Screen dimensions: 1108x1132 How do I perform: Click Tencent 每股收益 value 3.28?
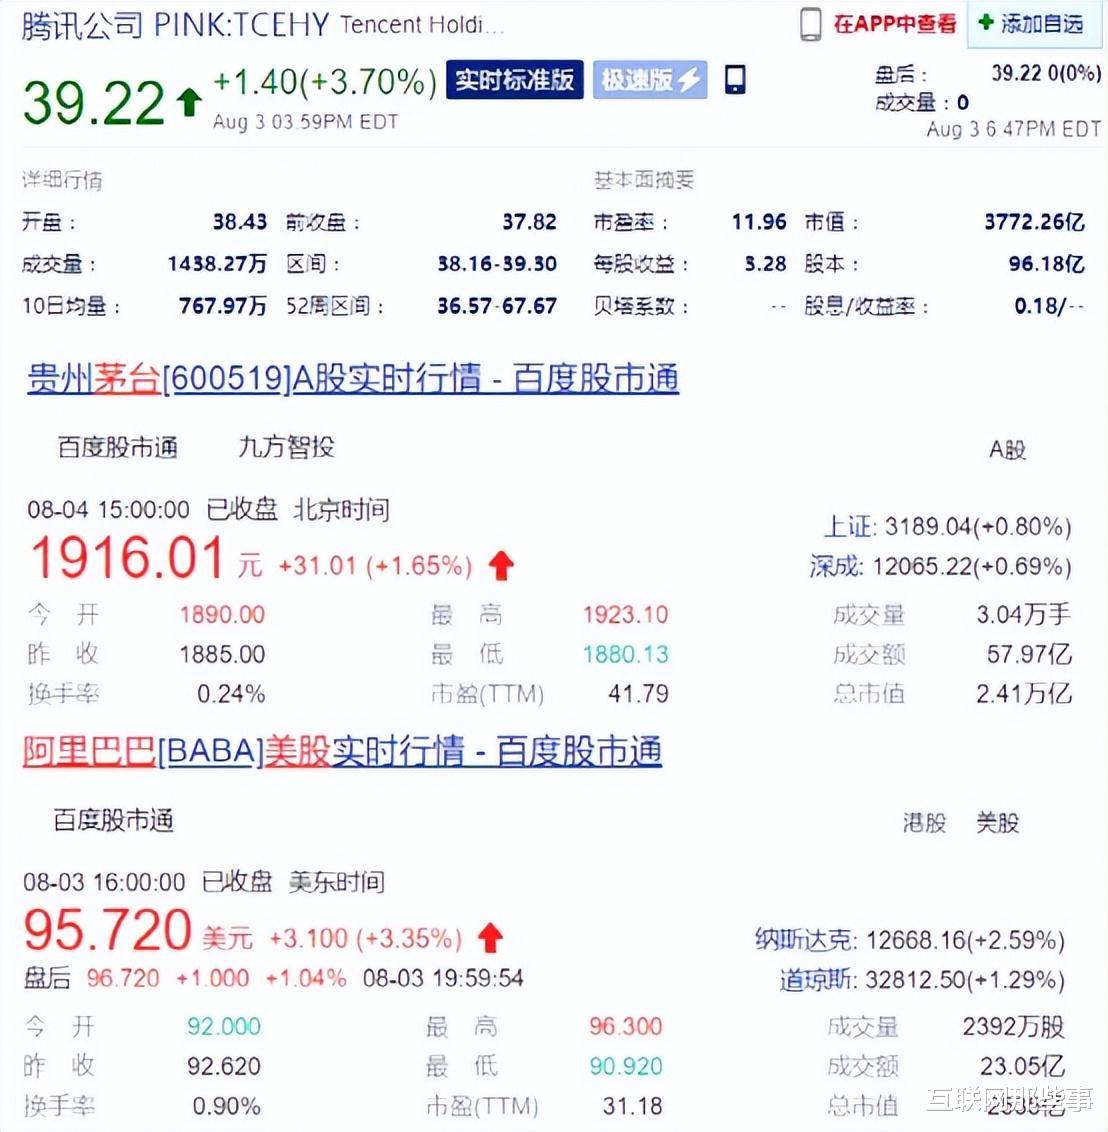tap(765, 264)
